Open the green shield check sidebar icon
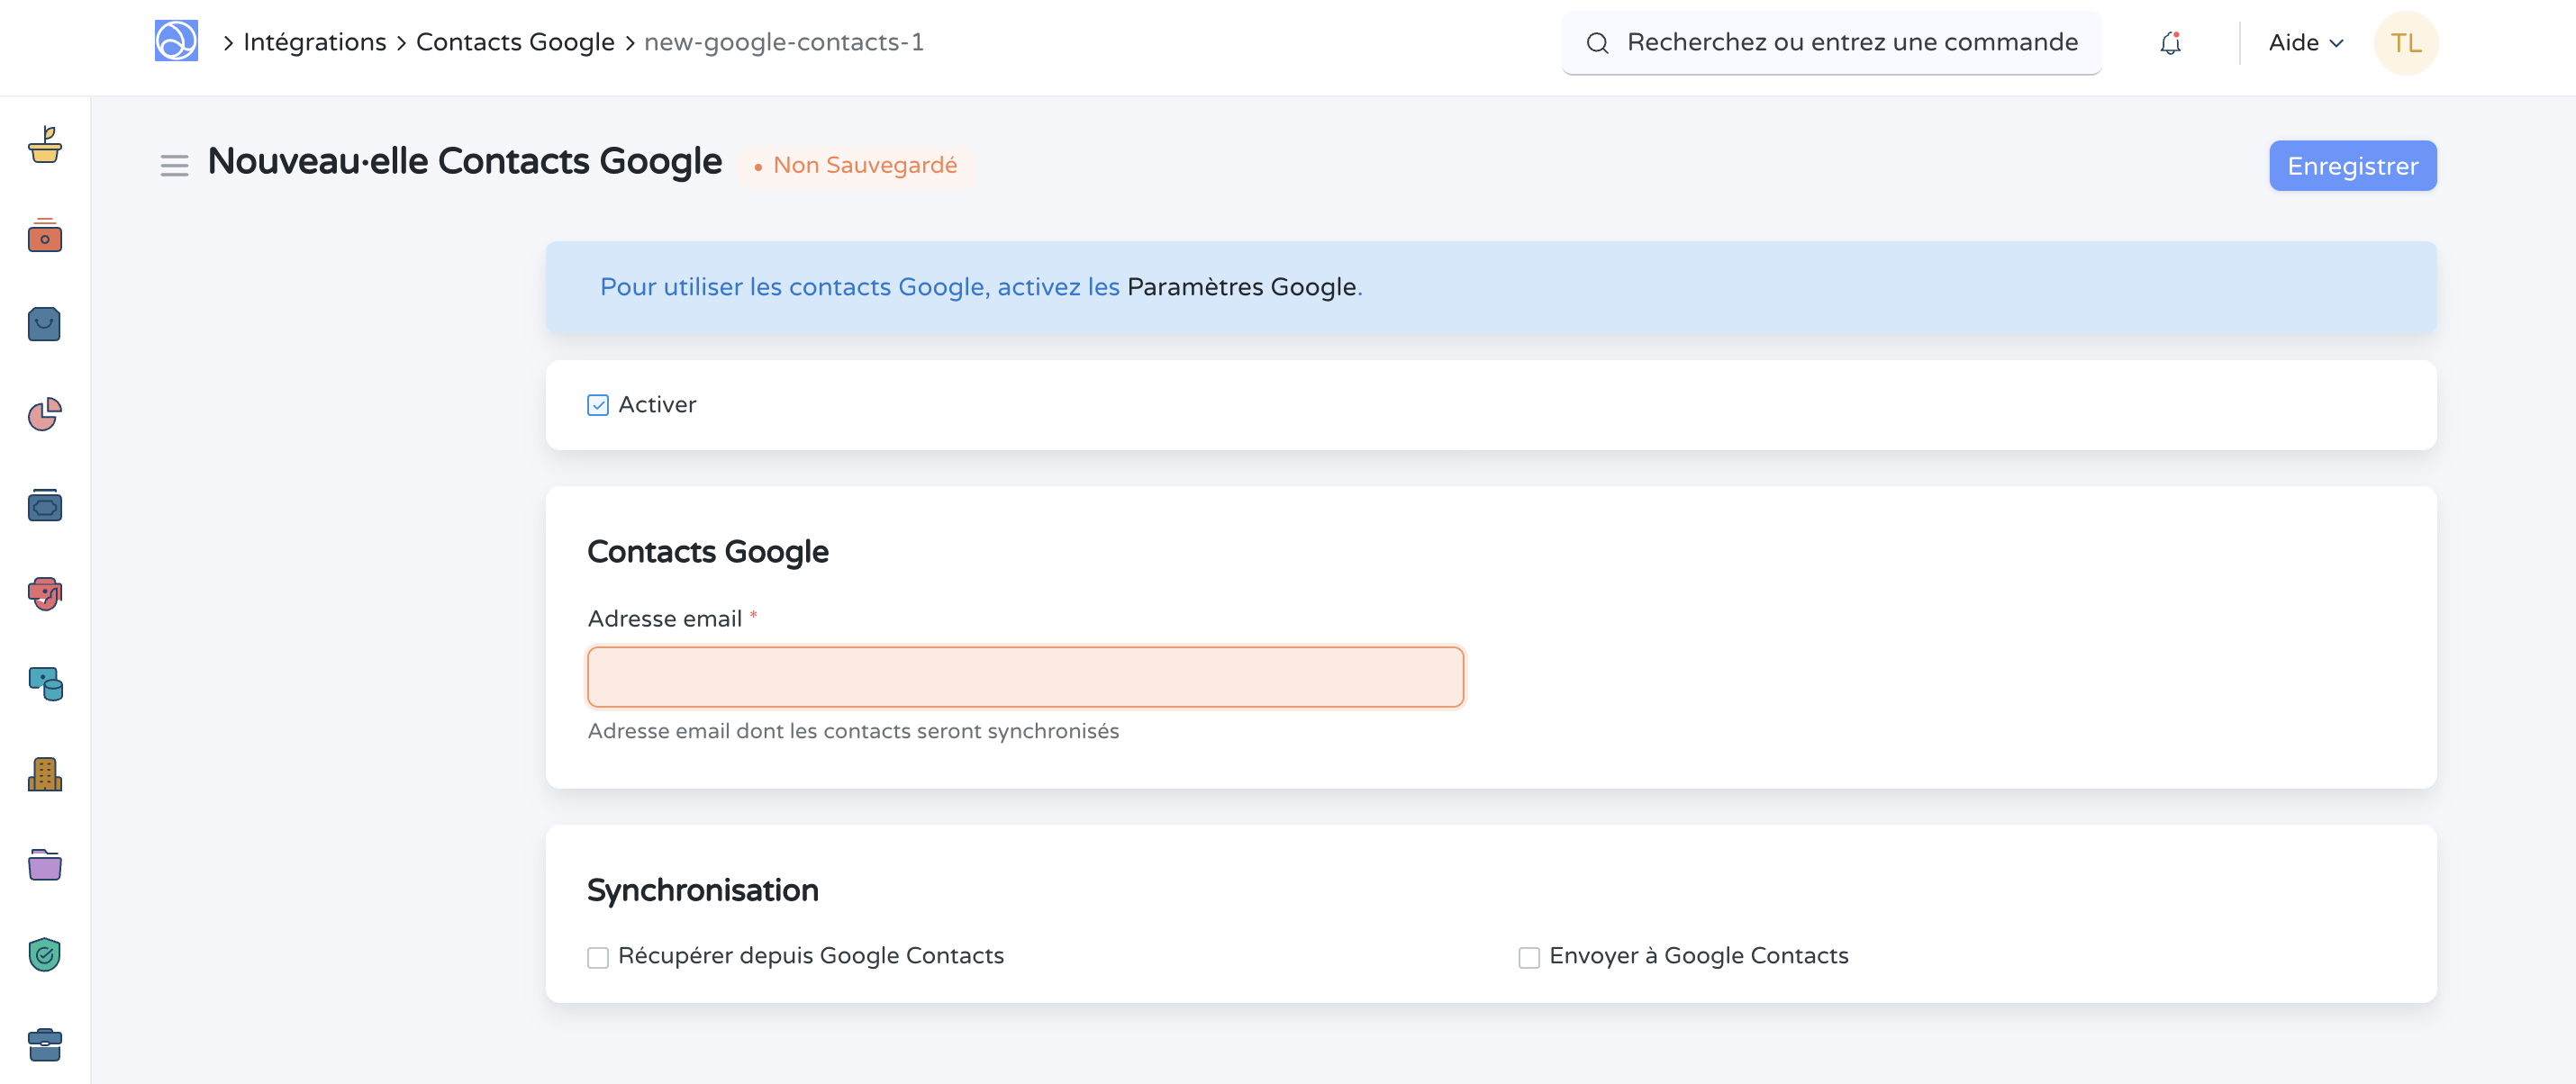Viewport: 2576px width, 1084px height. tap(44, 955)
